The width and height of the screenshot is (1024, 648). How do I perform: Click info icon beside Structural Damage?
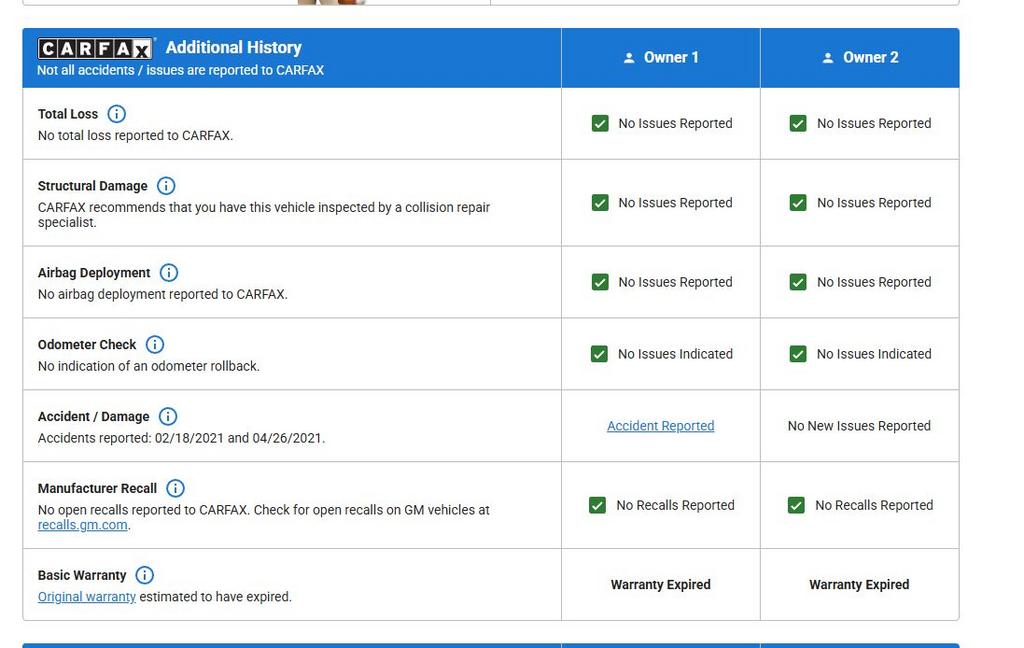coord(166,186)
